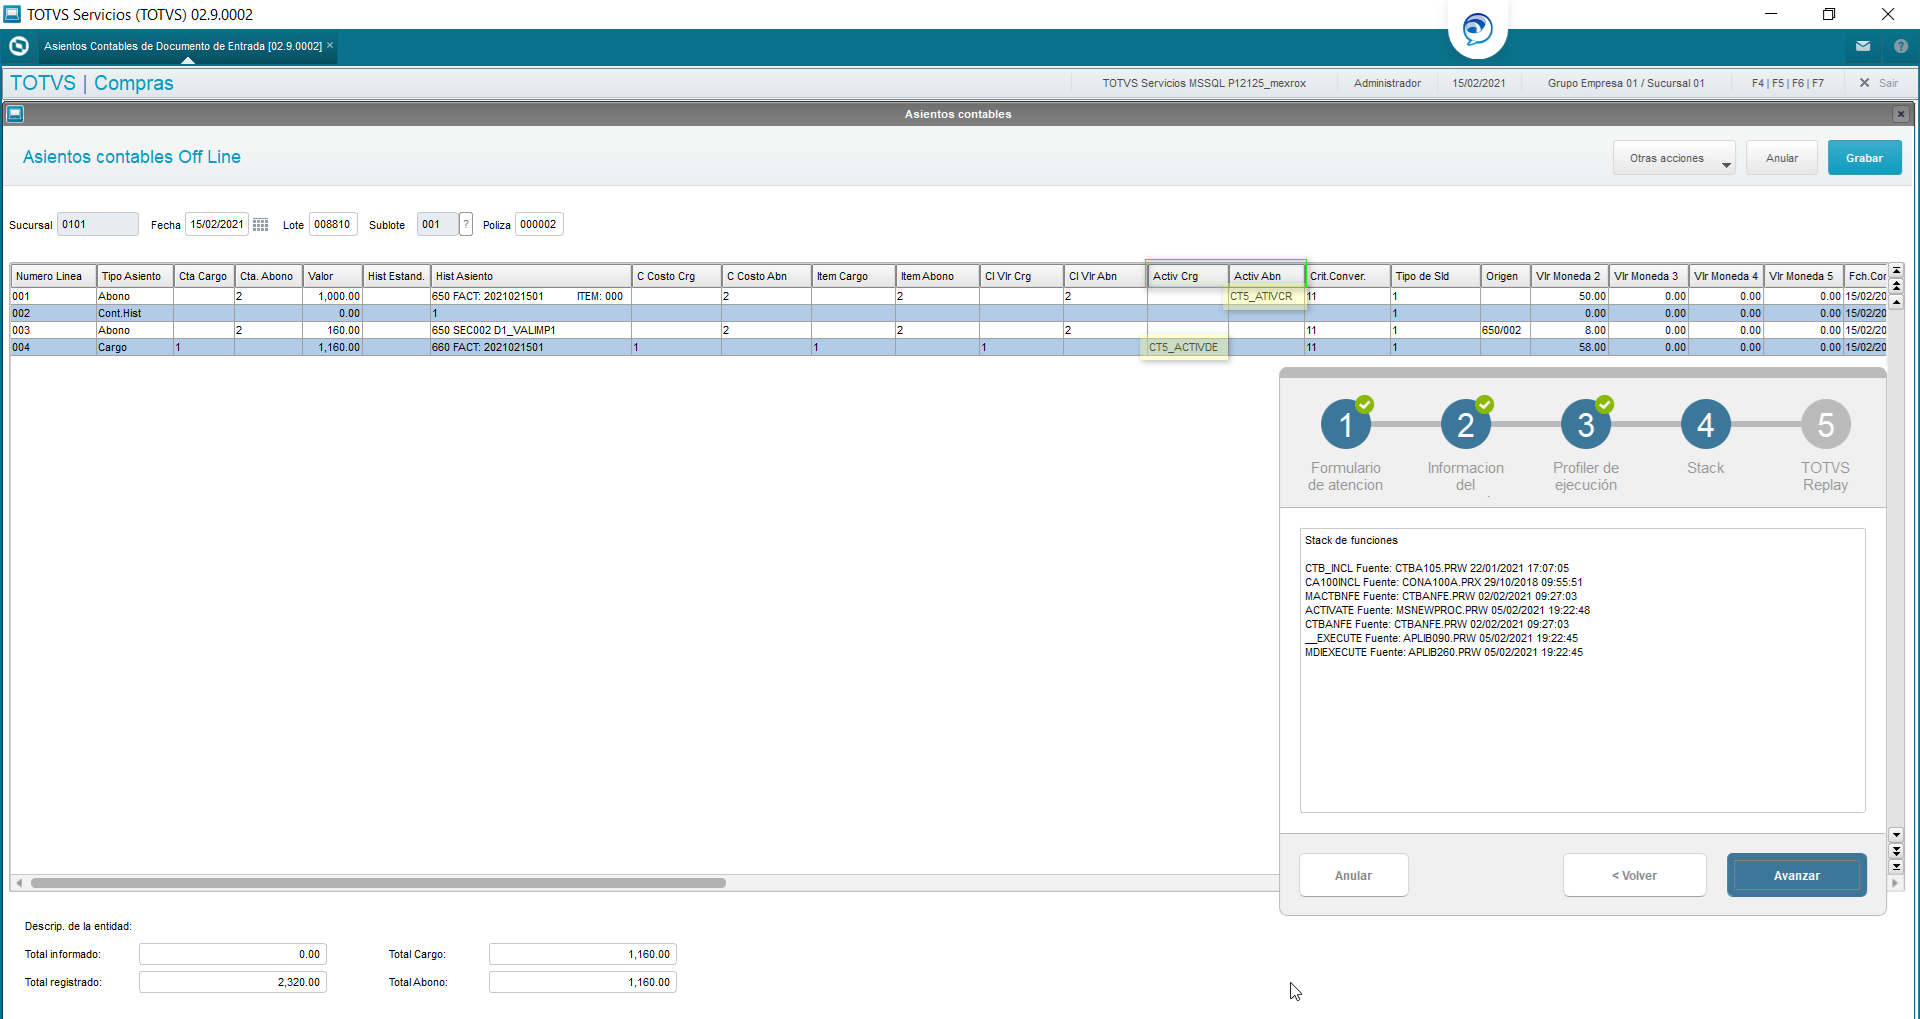Click the Hist Asiento column header
This screenshot has height=1019, width=1920.
click(531, 276)
